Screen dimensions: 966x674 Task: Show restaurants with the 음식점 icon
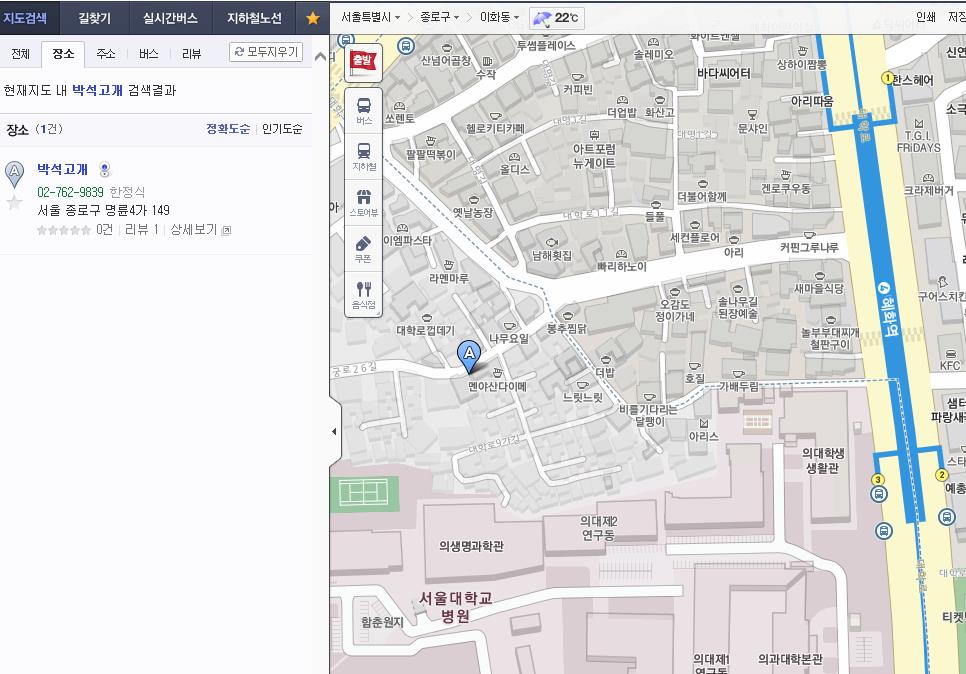tap(363, 294)
